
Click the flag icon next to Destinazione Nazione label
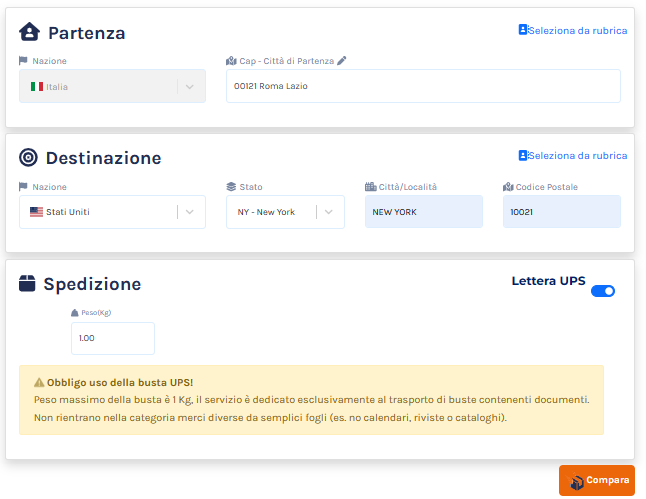tap(23, 187)
